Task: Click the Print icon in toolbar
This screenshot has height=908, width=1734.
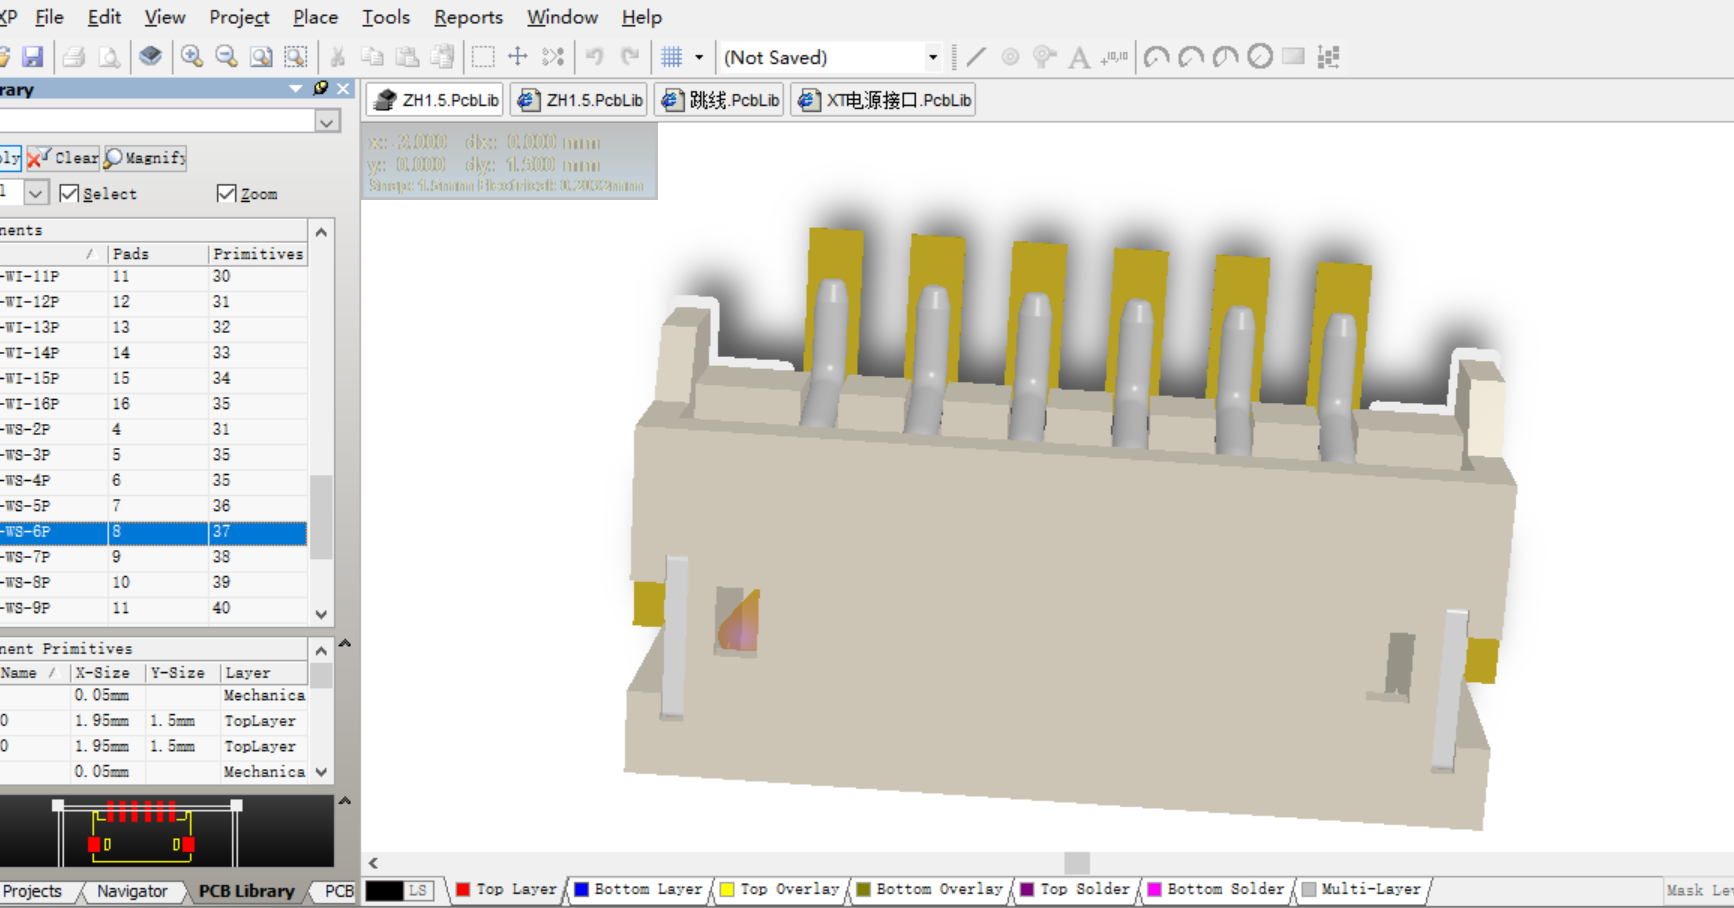Action: pos(73,57)
